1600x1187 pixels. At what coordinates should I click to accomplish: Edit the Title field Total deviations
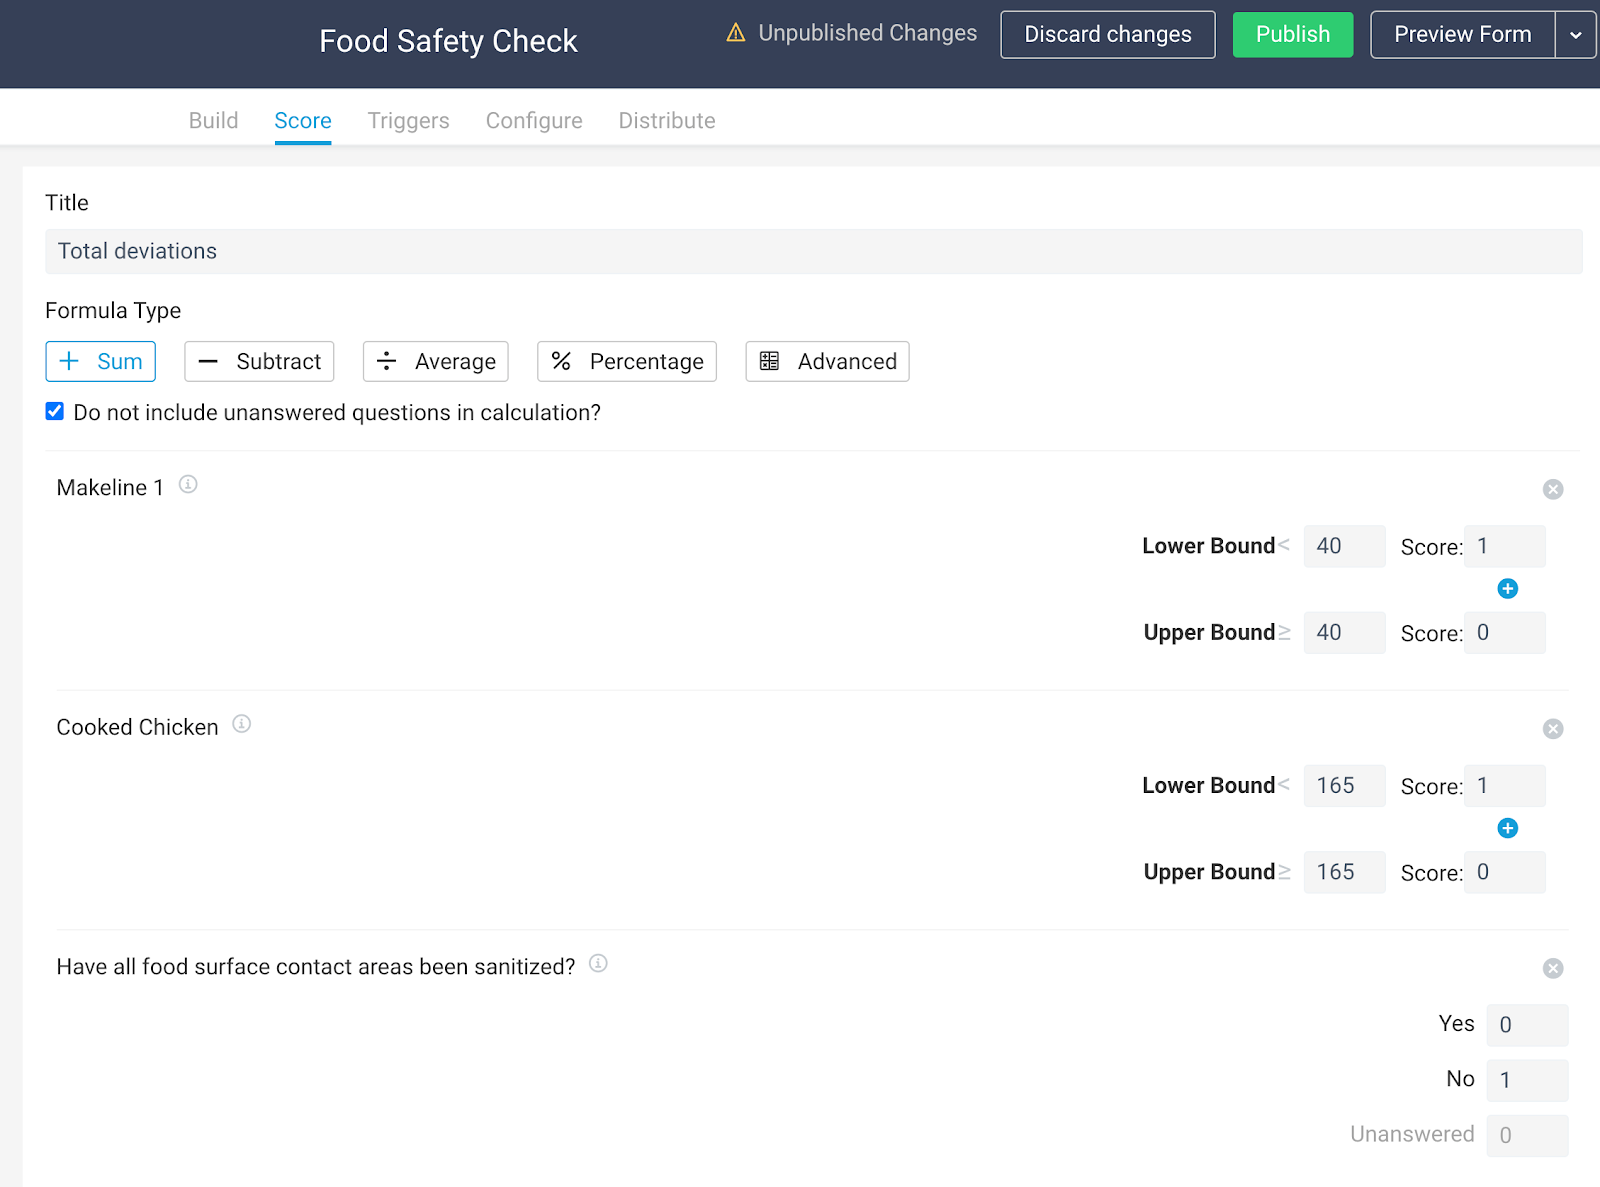[x=814, y=252]
